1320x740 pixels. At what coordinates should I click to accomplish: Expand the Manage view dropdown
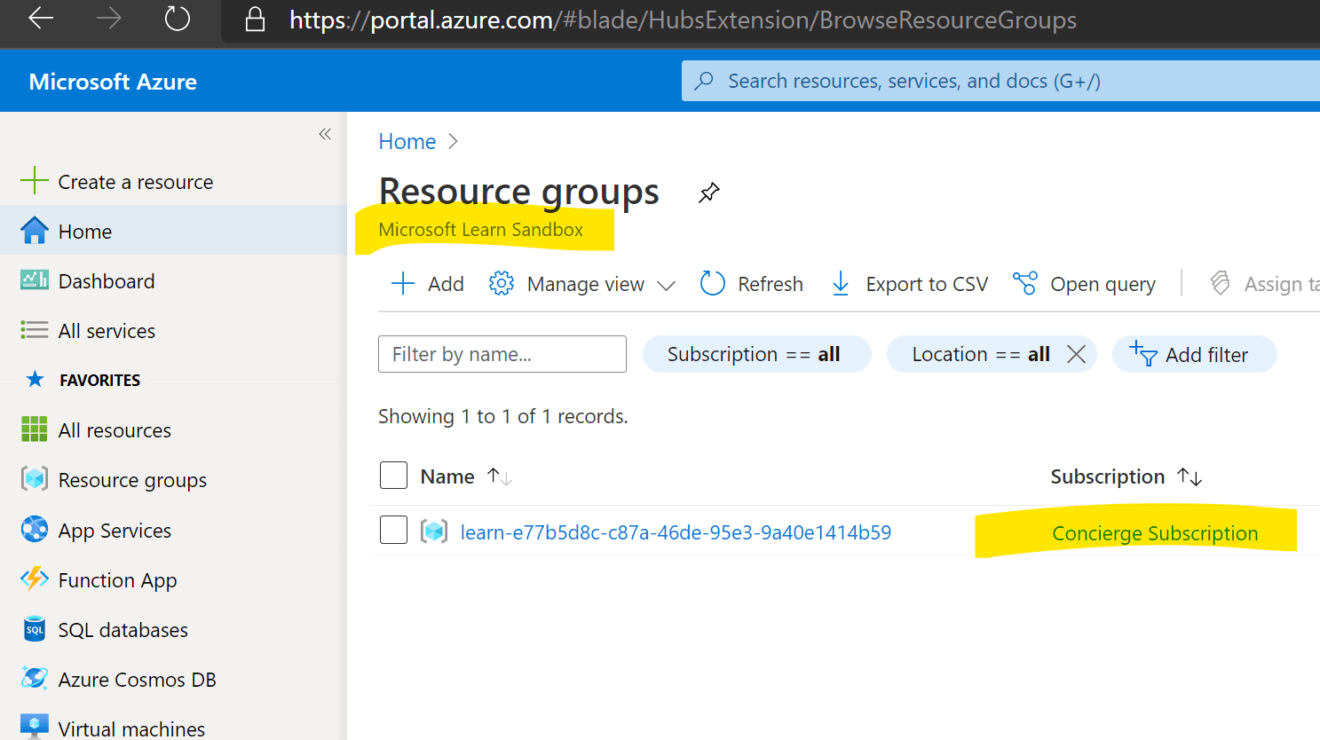[x=665, y=285]
